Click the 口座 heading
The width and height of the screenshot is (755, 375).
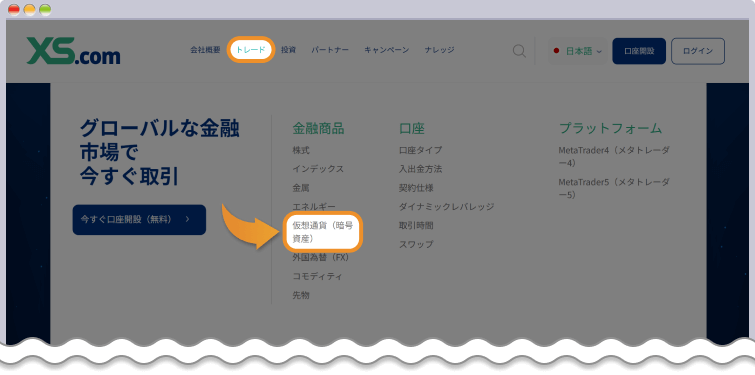coord(412,129)
